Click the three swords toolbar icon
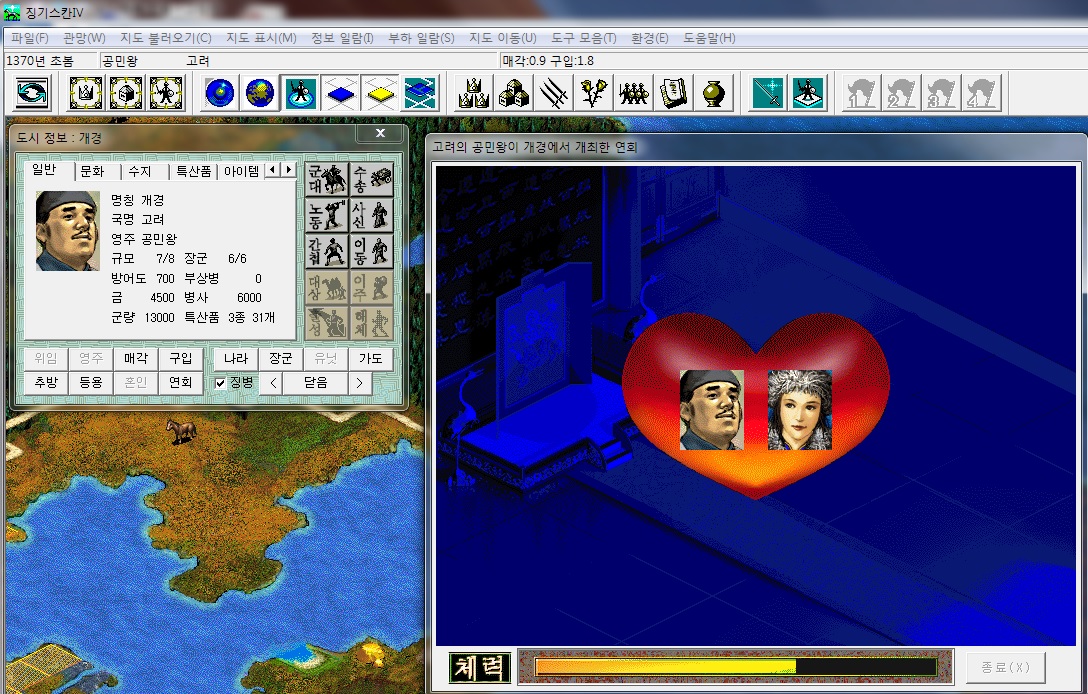The image size is (1088, 694). pos(554,92)
